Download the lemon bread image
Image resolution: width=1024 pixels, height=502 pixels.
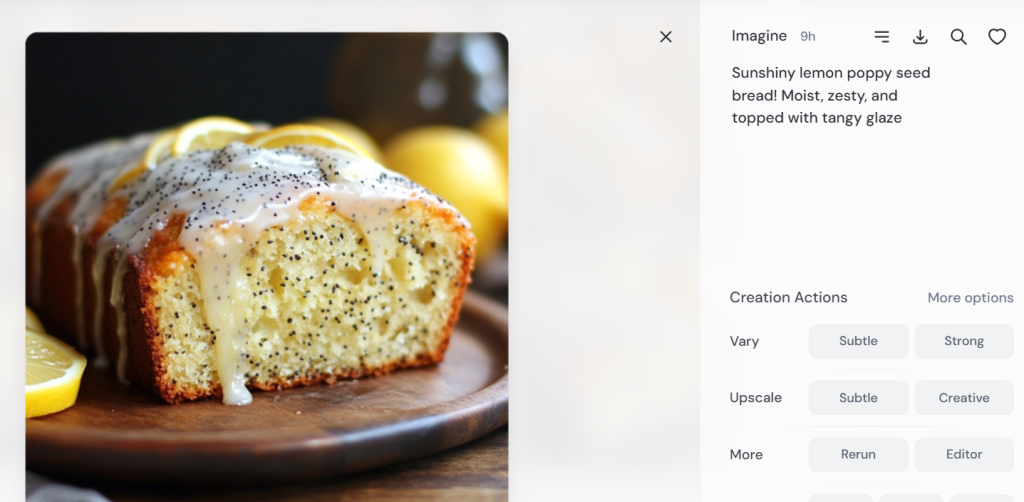click(x=920, y=37)
